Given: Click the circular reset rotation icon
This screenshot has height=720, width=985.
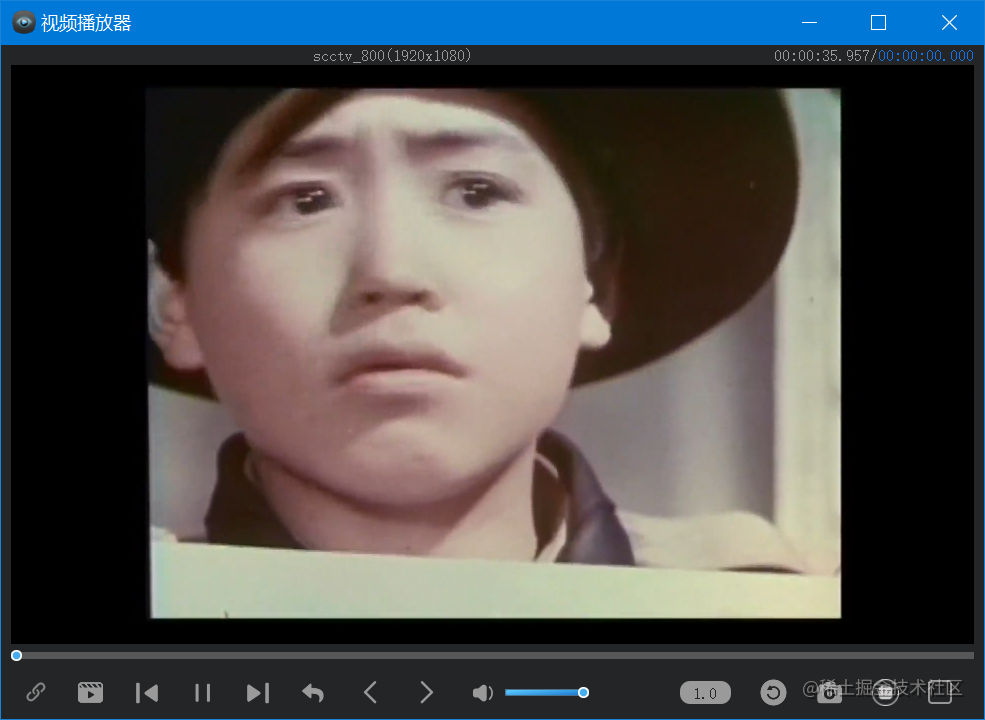Looking at the screenshot, I should pos(773,693).
